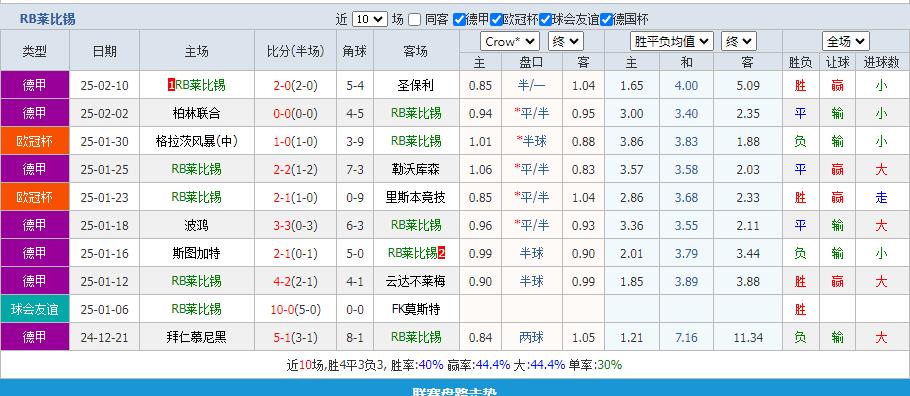Open the 波鸿 team link
Image resolution: width=910 pixels, height=396 pixels.
click(x=197, y=225)
